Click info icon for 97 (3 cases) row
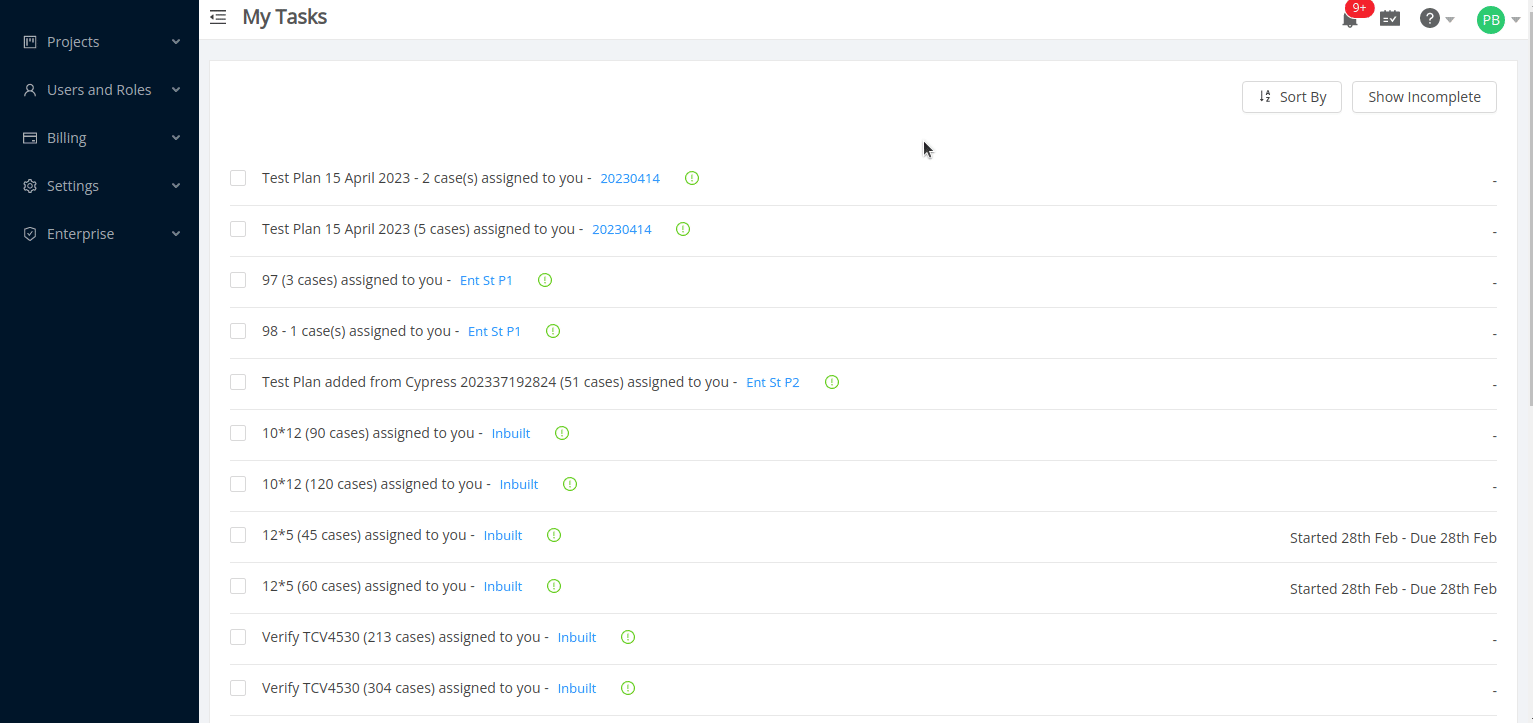This screenshot has height=723, width=1533. (545, 280)
